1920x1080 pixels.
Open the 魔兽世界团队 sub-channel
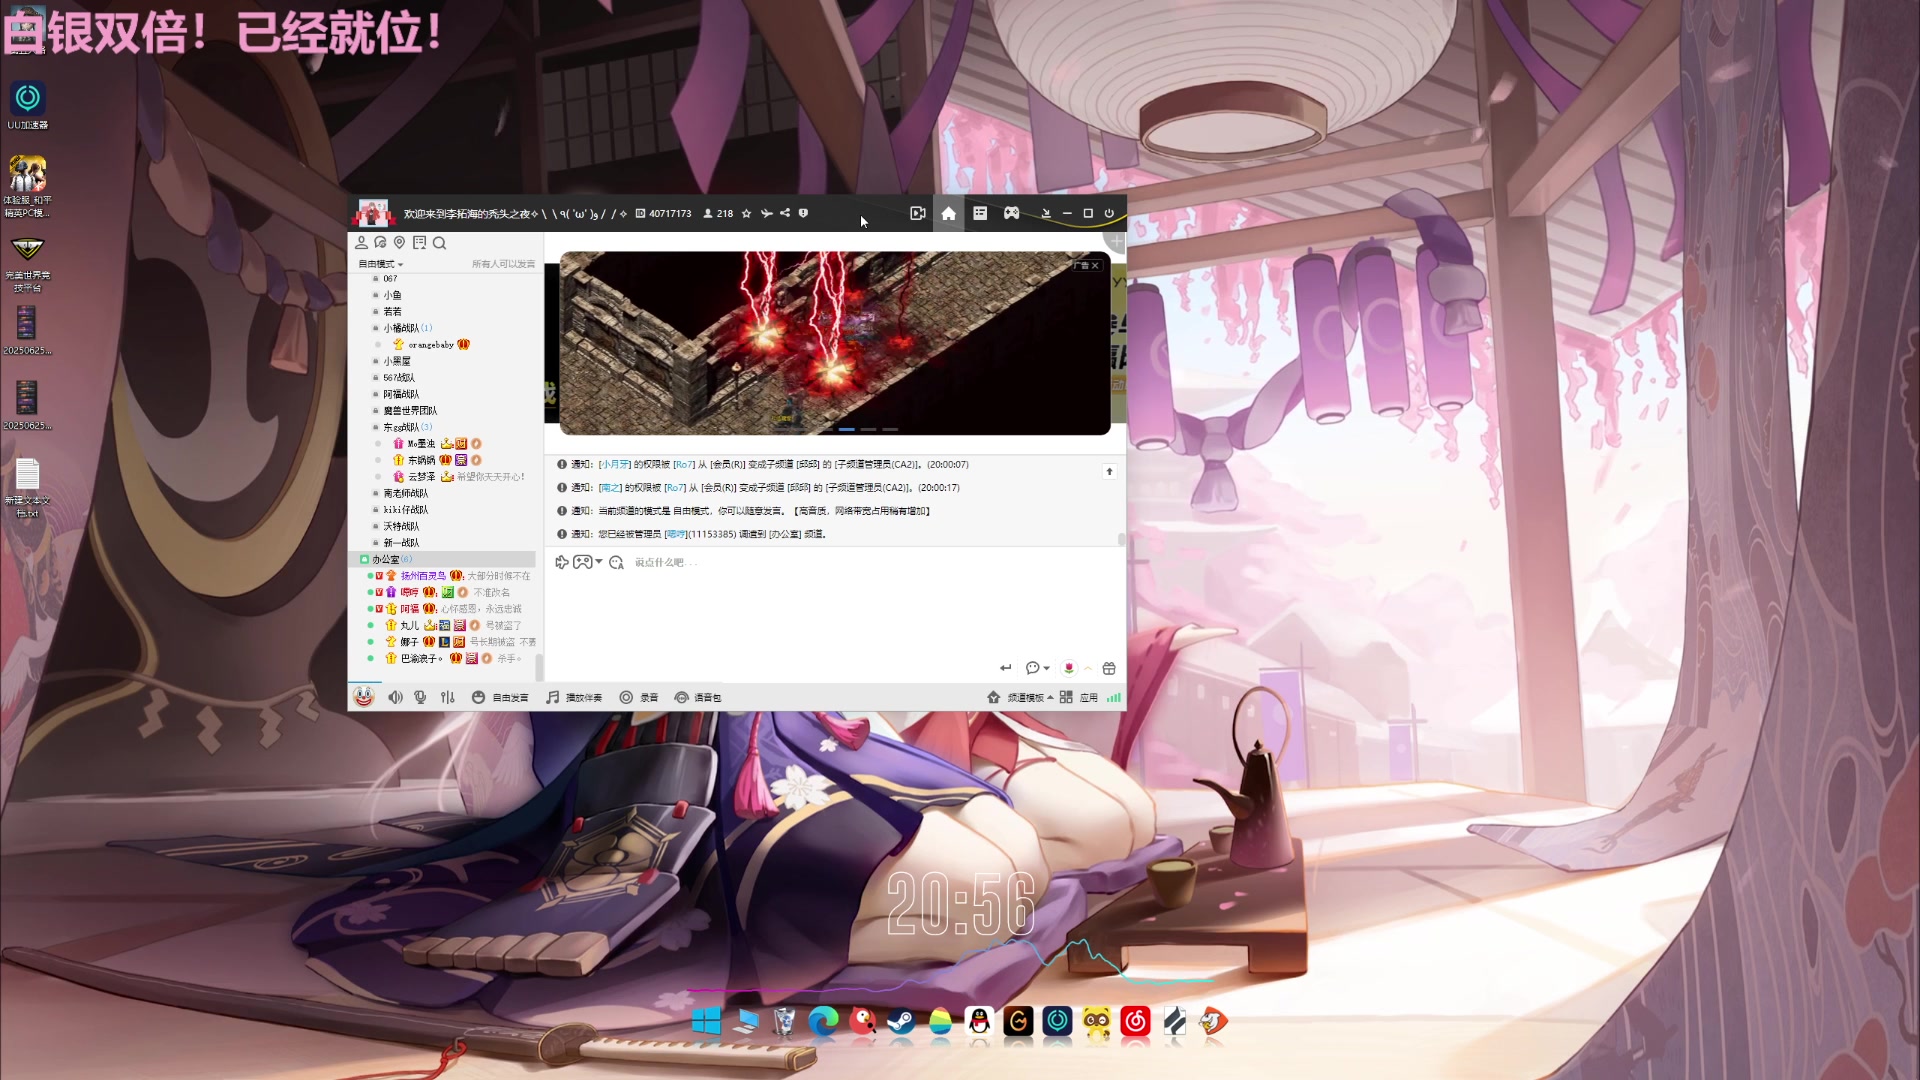point(409,411)
